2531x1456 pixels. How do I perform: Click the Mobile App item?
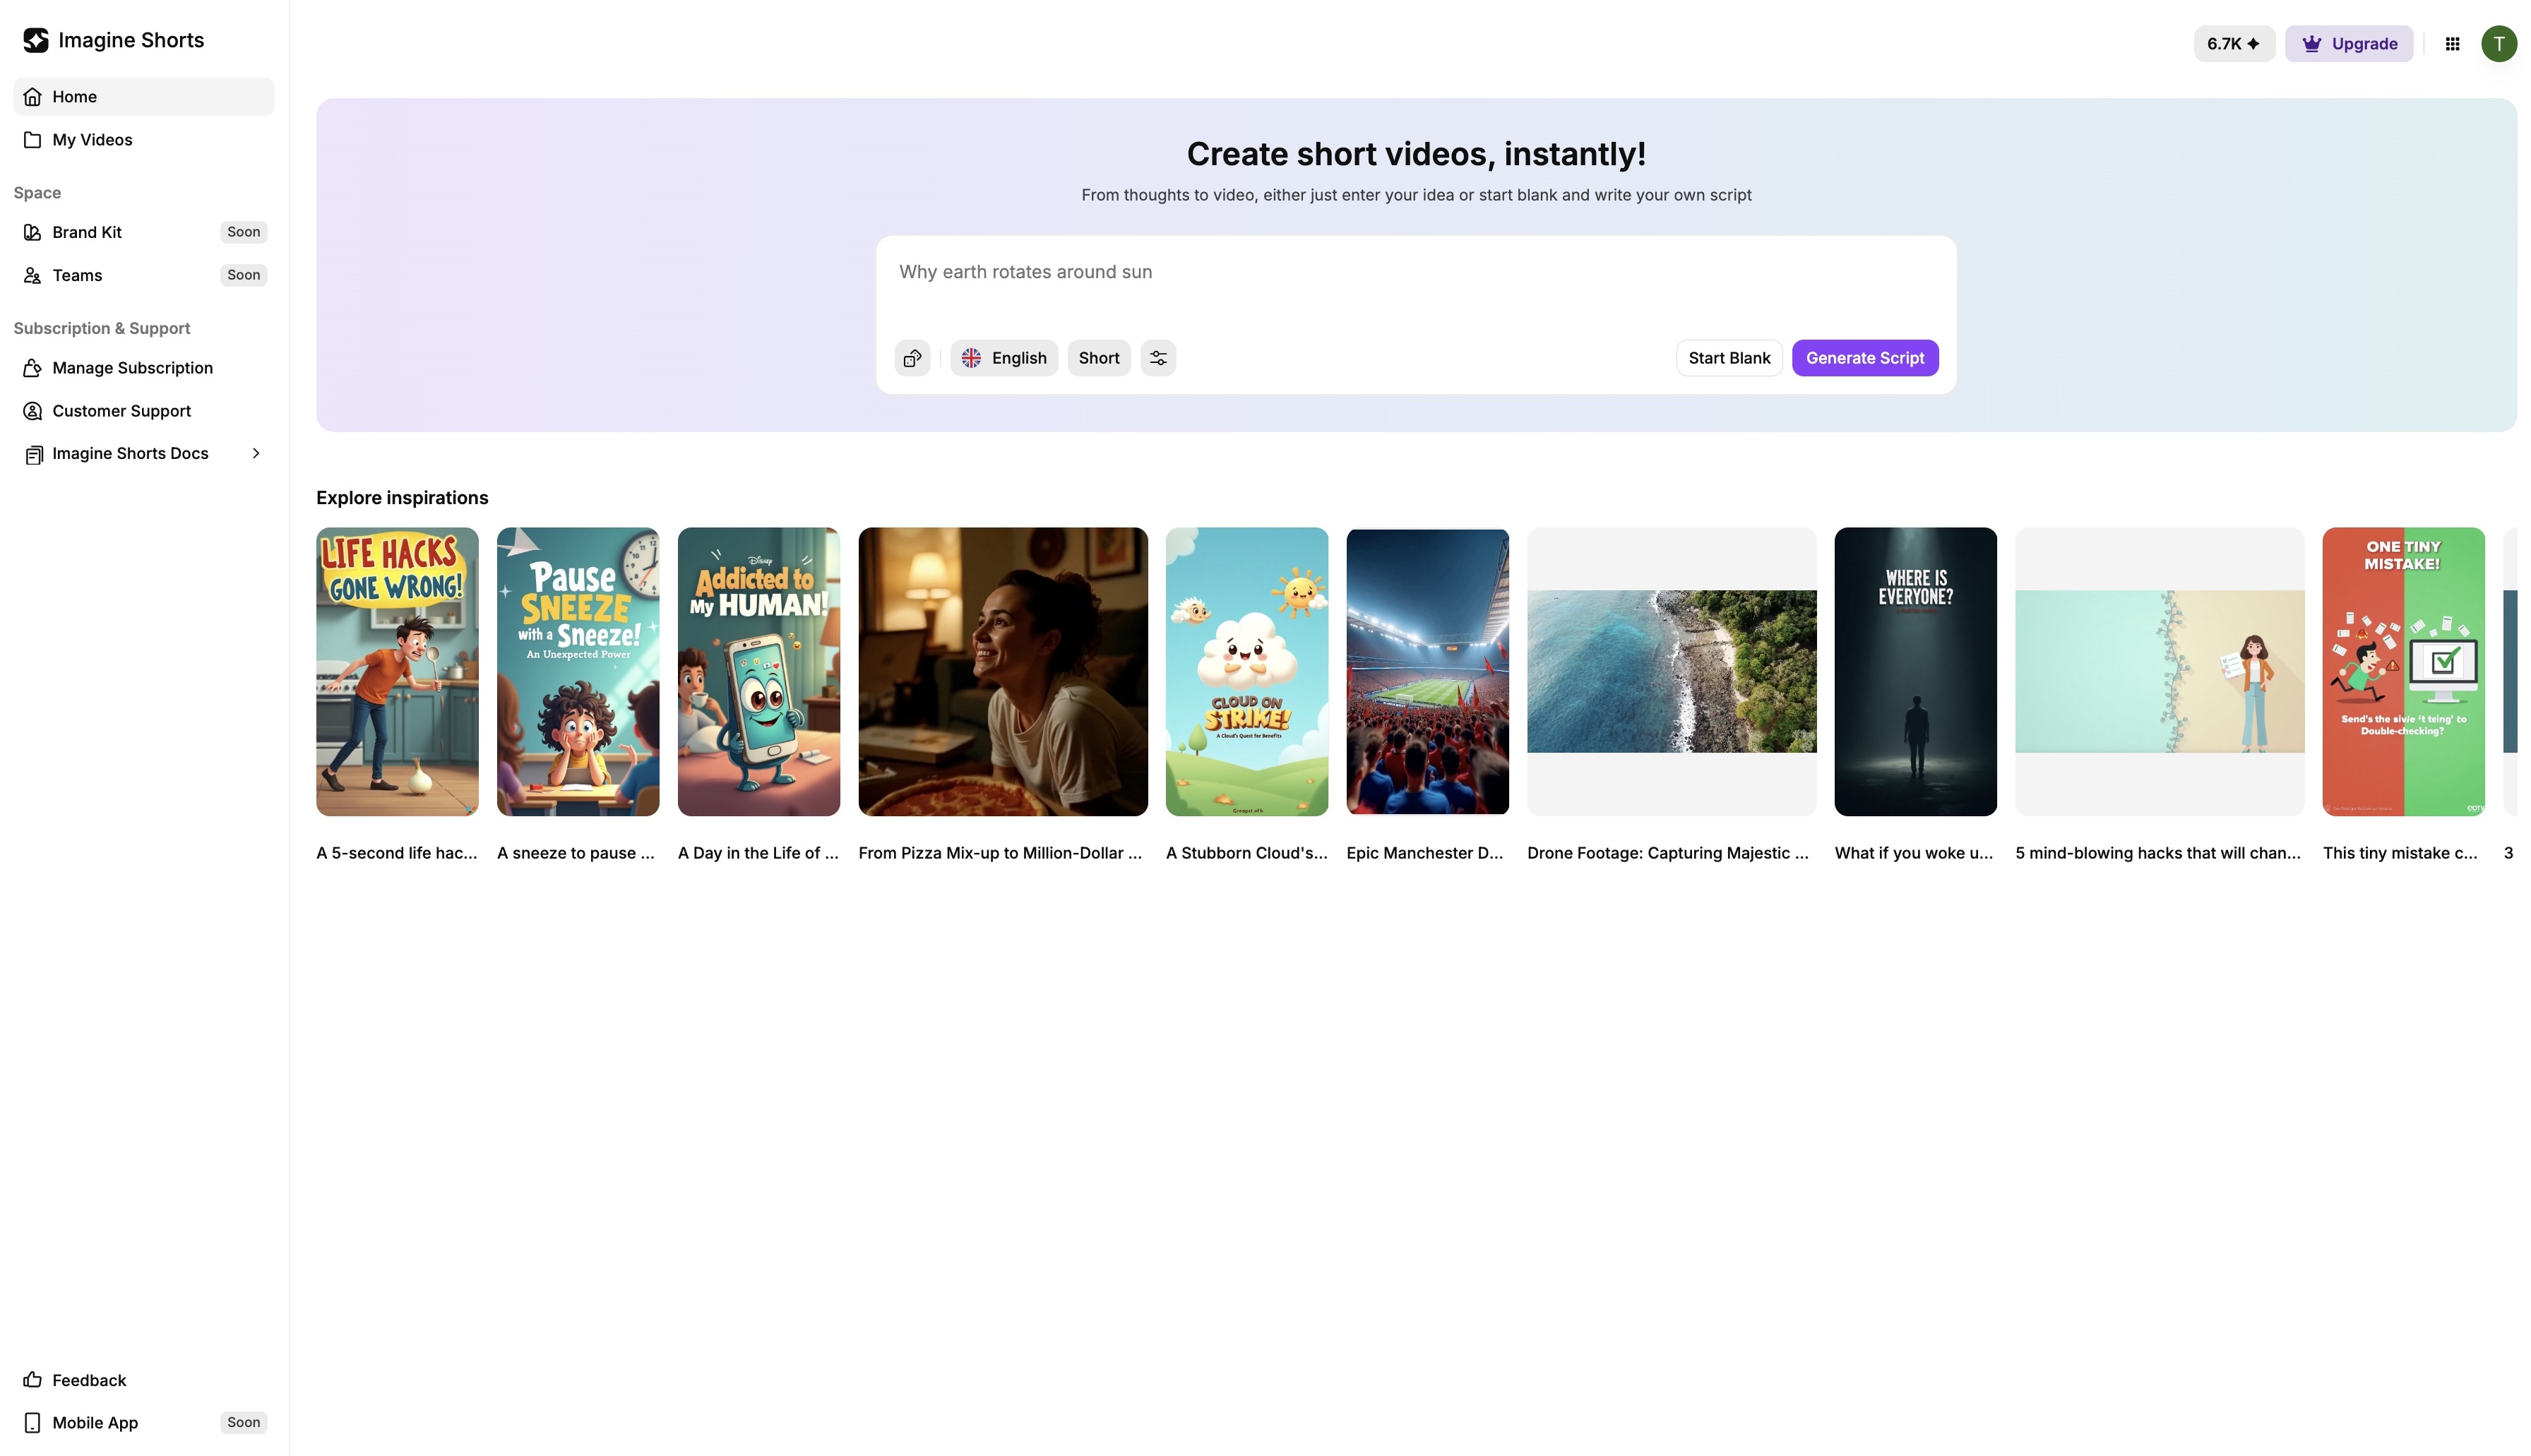click(143, 1423)
